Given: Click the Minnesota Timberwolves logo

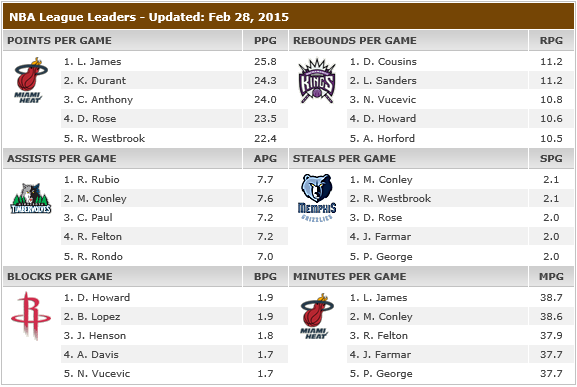Looking at the screenshot, I should tap(31, 199).
